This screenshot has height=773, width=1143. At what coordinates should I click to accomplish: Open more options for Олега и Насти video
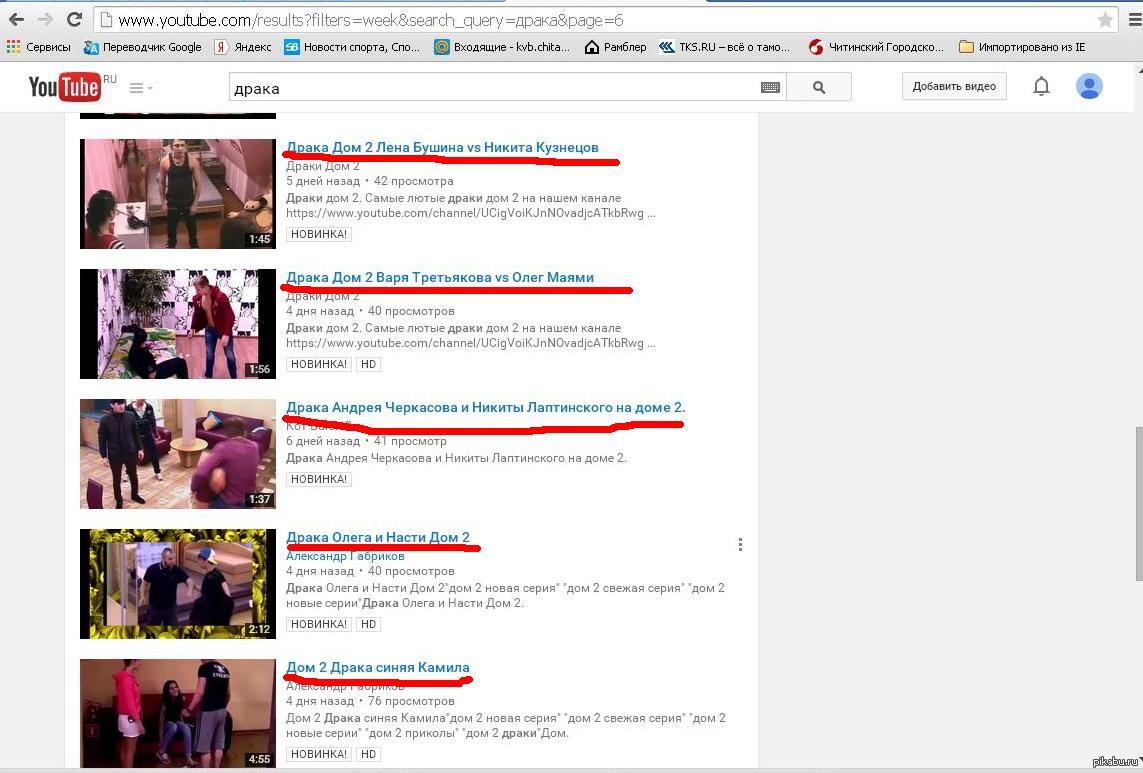(x=740, y=545)
